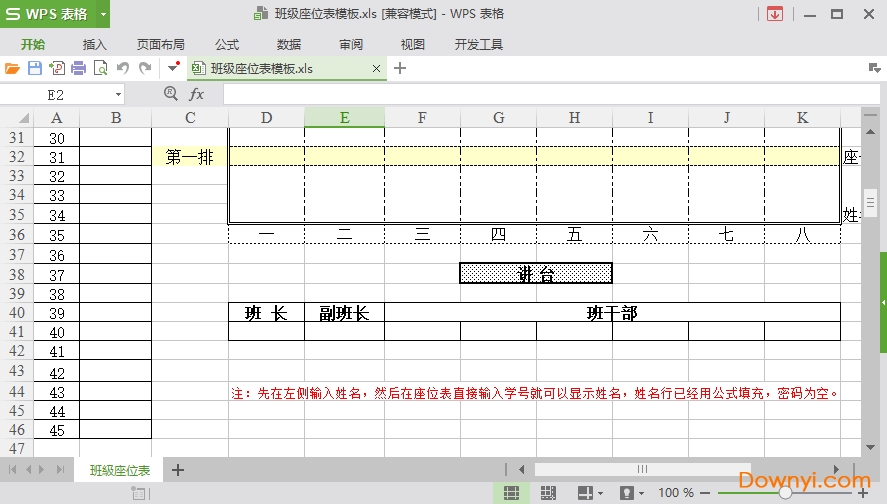
Task: Open a new document tab with plus
Action: coord(400,68)
